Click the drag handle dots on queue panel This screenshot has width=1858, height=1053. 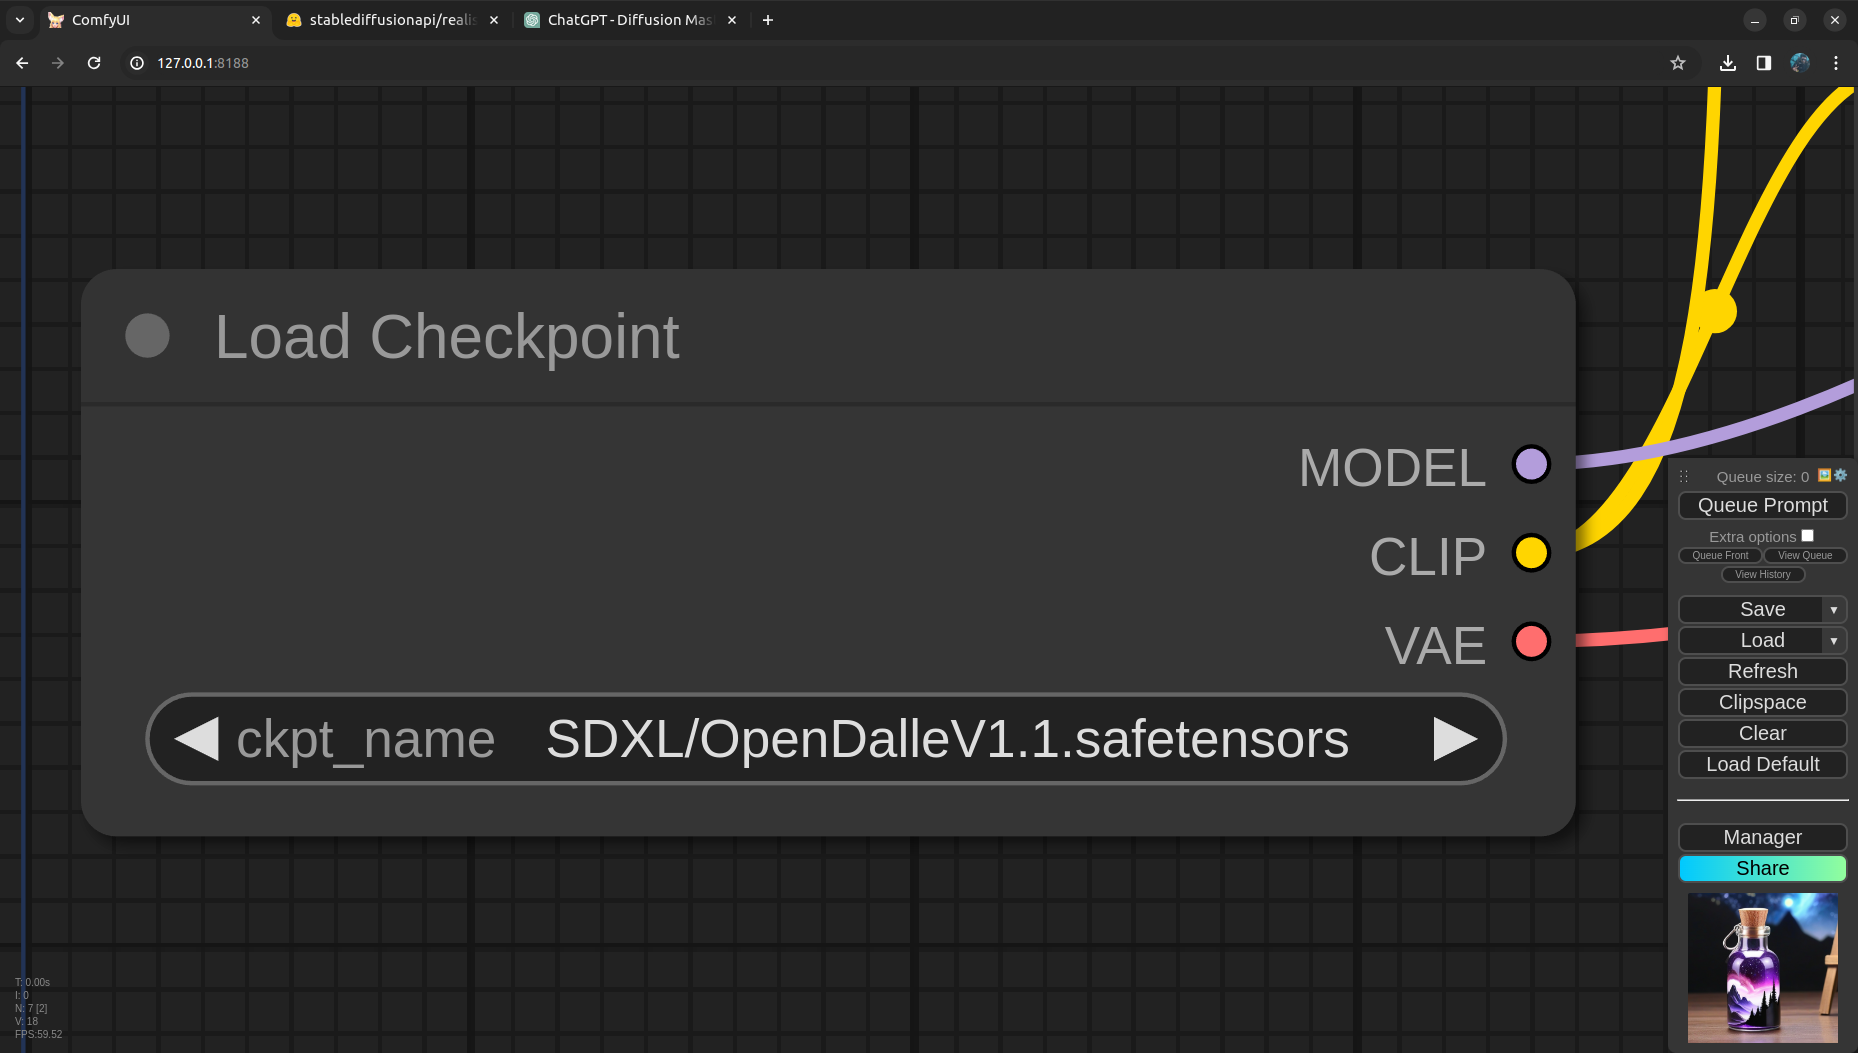click(x=1684, y=477)
